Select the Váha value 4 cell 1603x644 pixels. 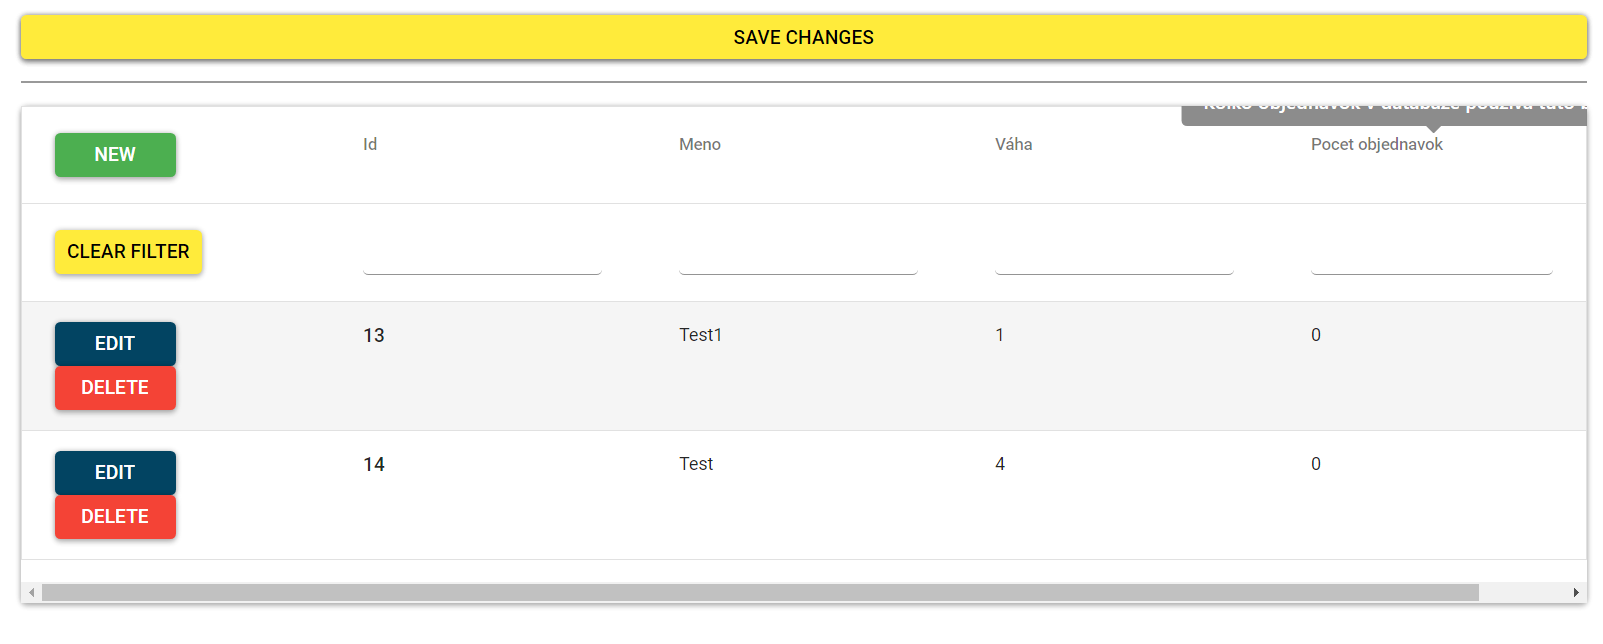tap(1000, 464)
